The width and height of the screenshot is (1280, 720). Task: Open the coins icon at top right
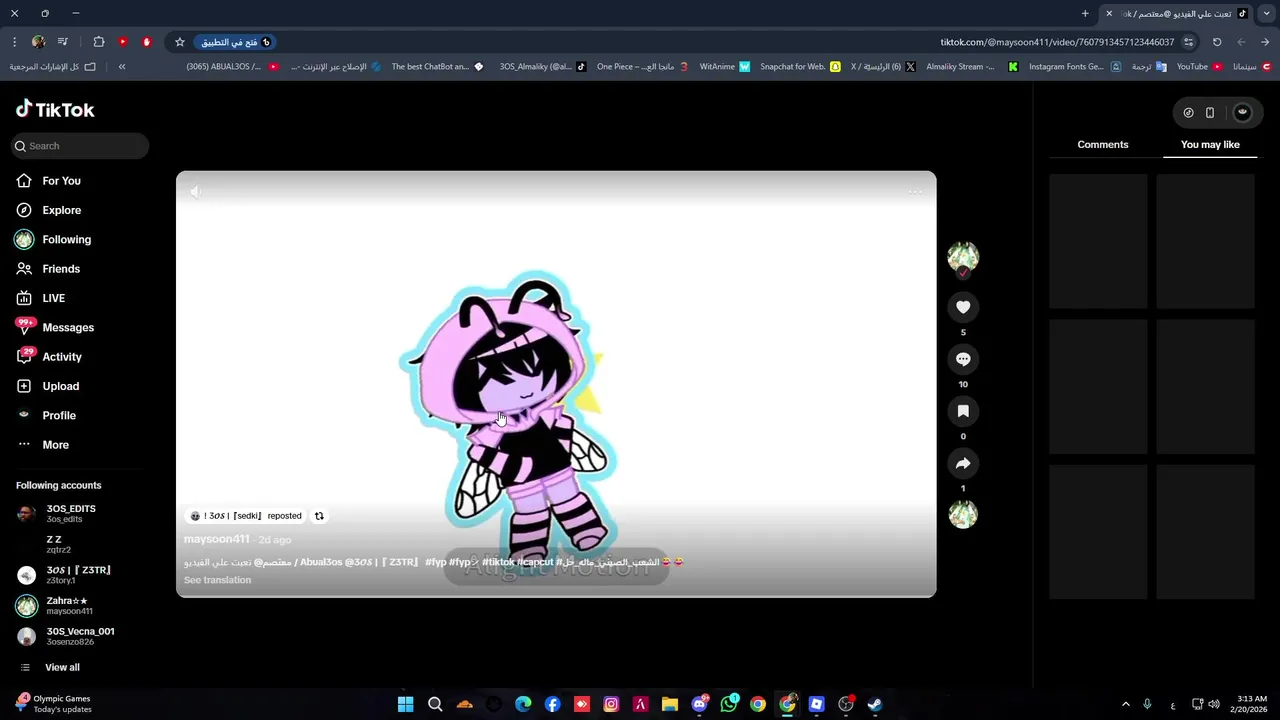[1188, 113]
